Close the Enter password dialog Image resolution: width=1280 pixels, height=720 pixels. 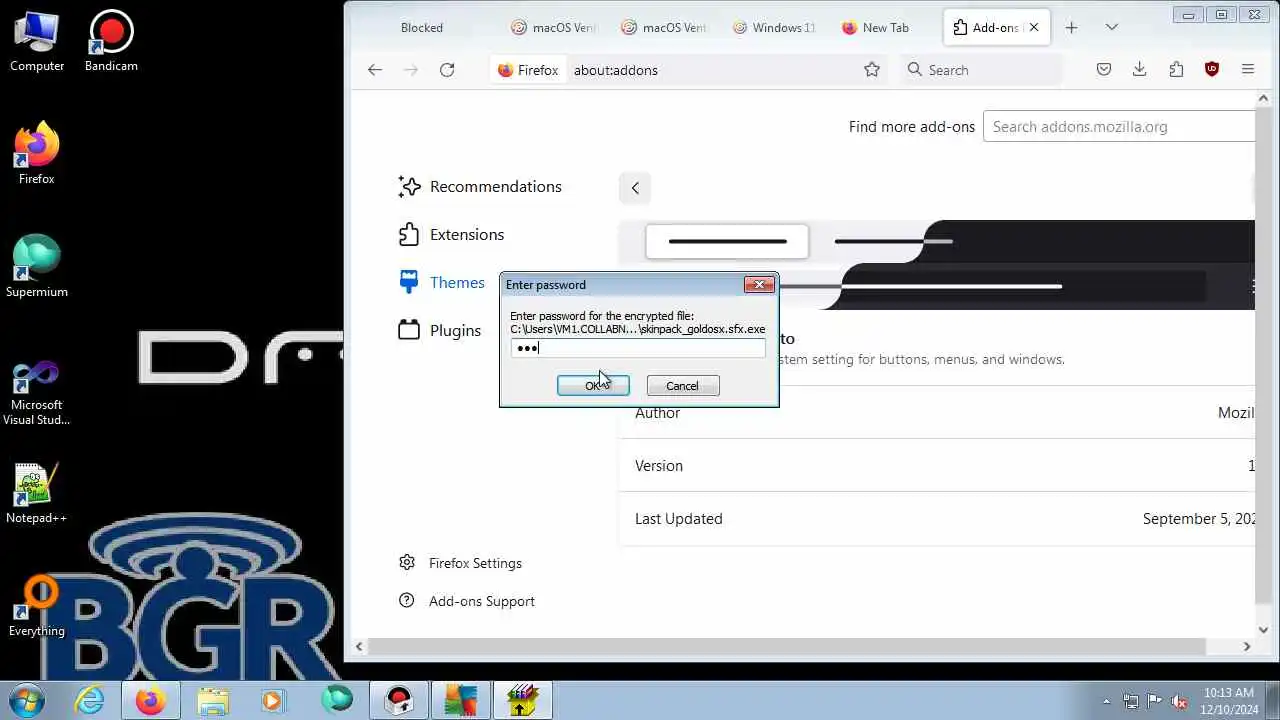[x=759, y=285]
